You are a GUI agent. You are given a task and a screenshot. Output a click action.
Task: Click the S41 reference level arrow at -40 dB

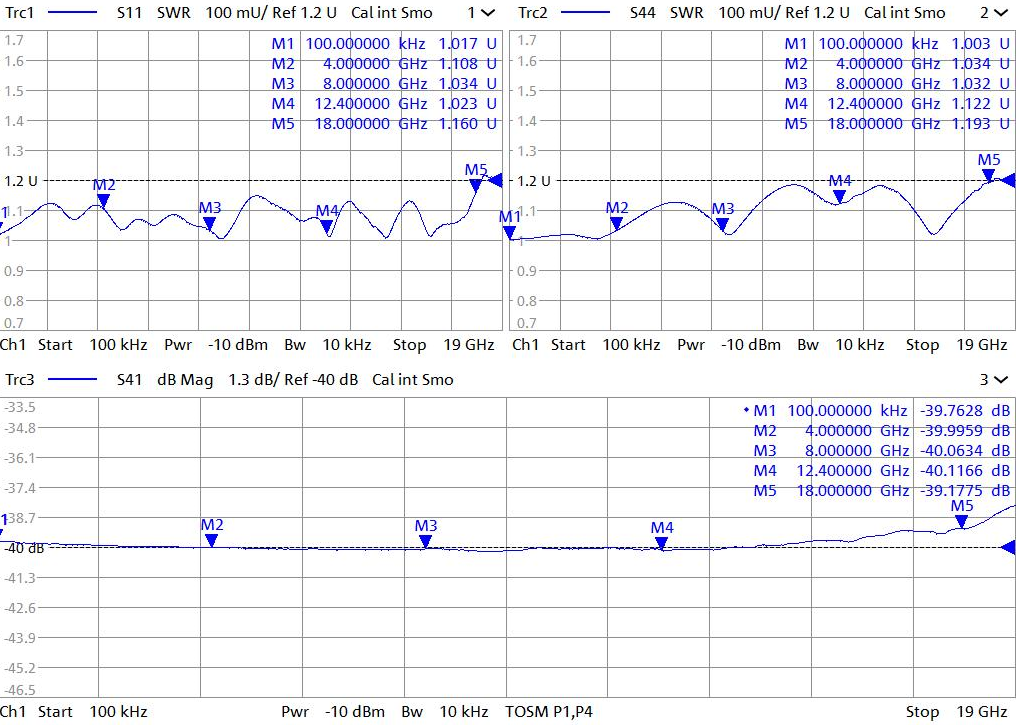[x=1007, y=547]
